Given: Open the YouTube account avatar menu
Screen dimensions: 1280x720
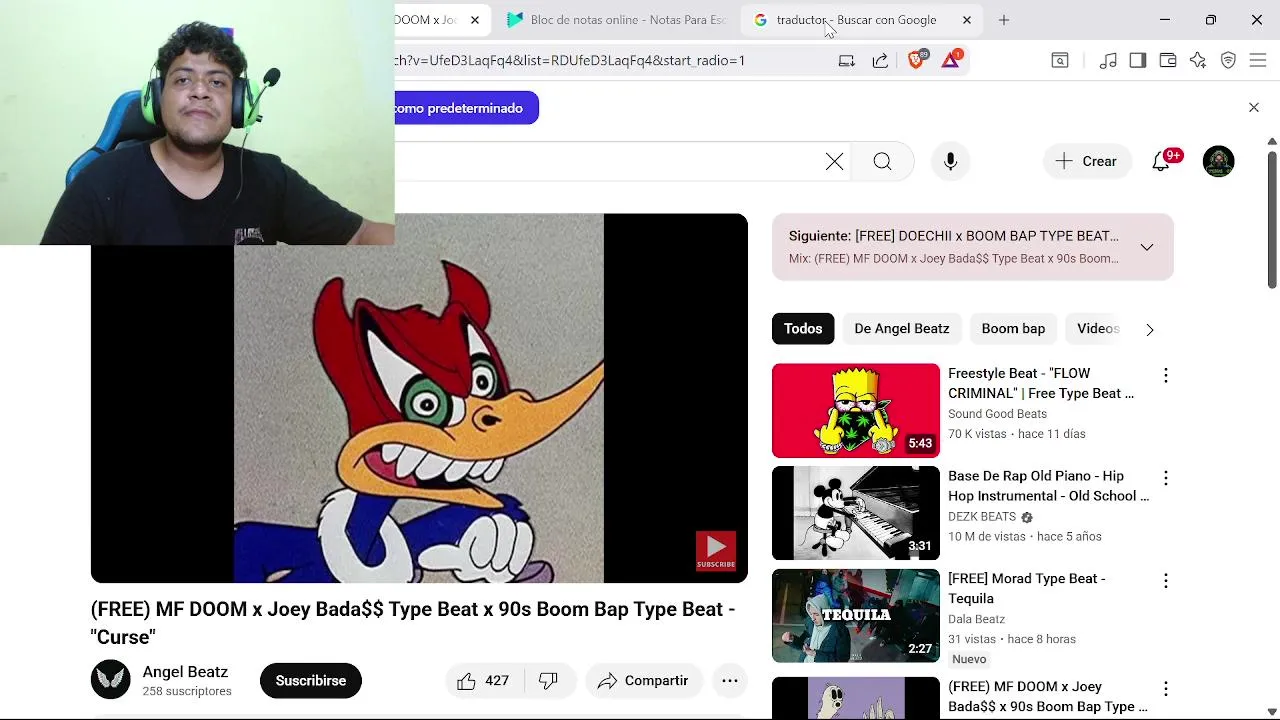Looking at the screenshot, I should click(x=1218, y=161).
